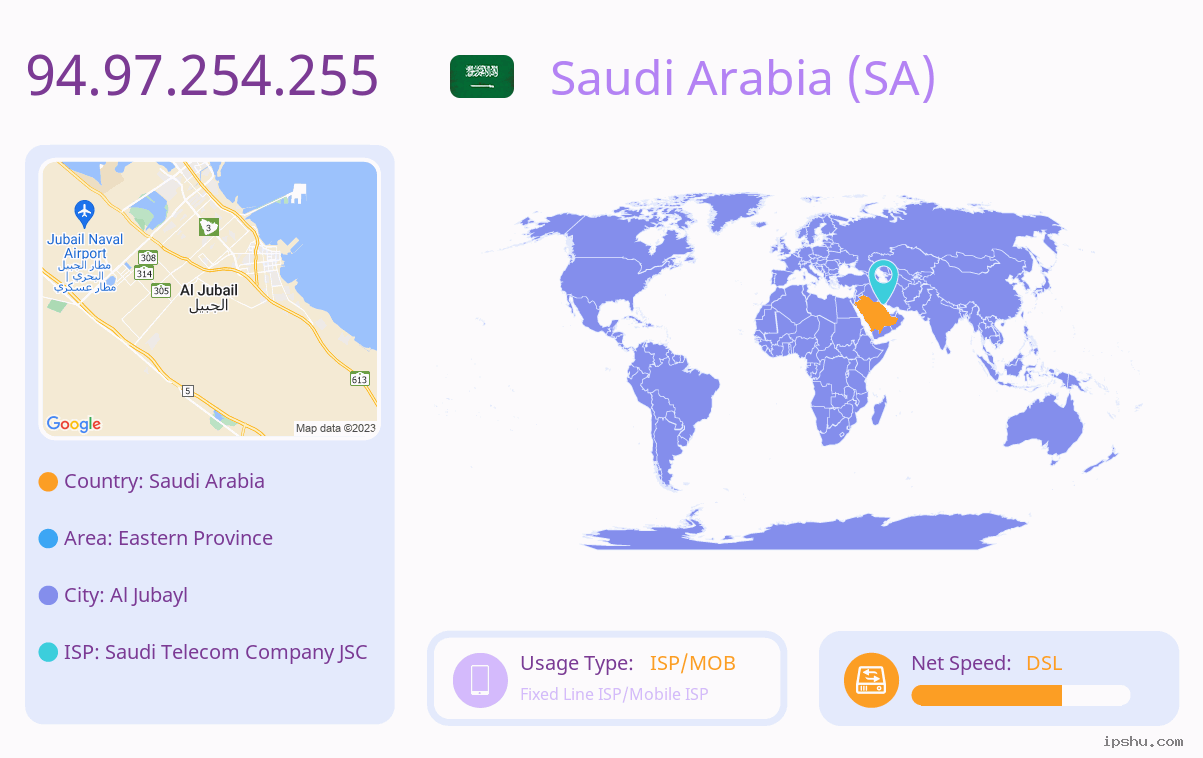Click route 613 marker on the map
The height and width of the screenshot is (758, 1203).
coord(360,379)
